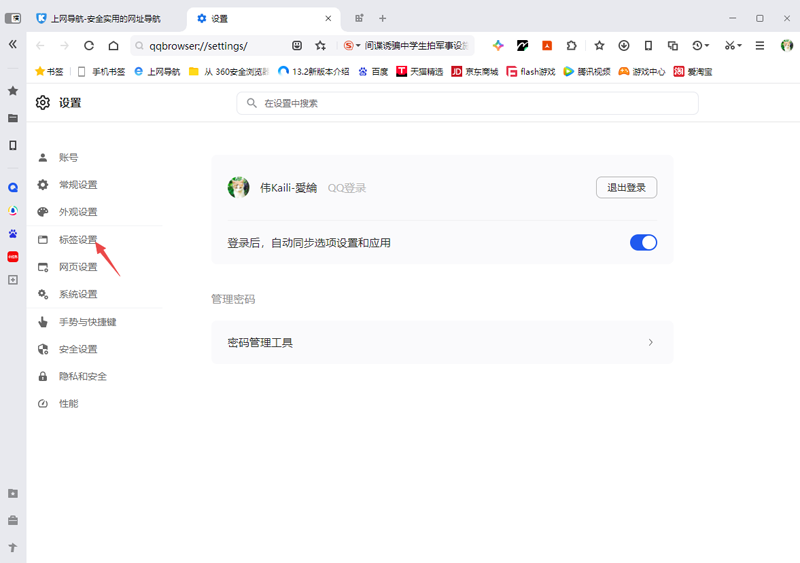Open the blue Q app in sidebar
Image resolution: width=800 pixels, height=563 pixels.
point(13,187)
